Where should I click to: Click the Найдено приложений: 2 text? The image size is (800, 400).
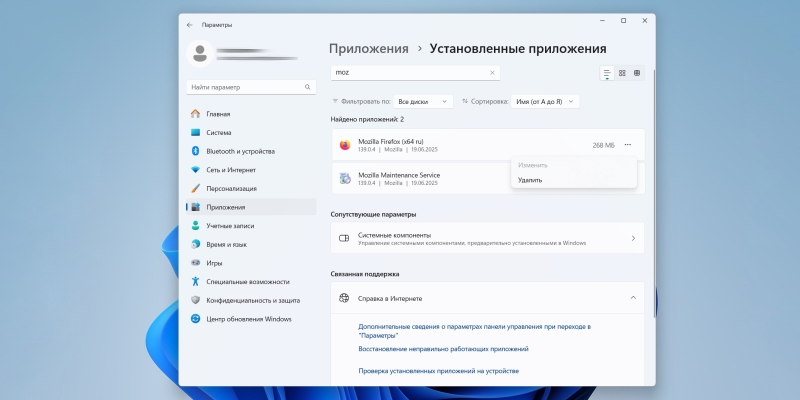pyautogui.click(x=367, y=119)
